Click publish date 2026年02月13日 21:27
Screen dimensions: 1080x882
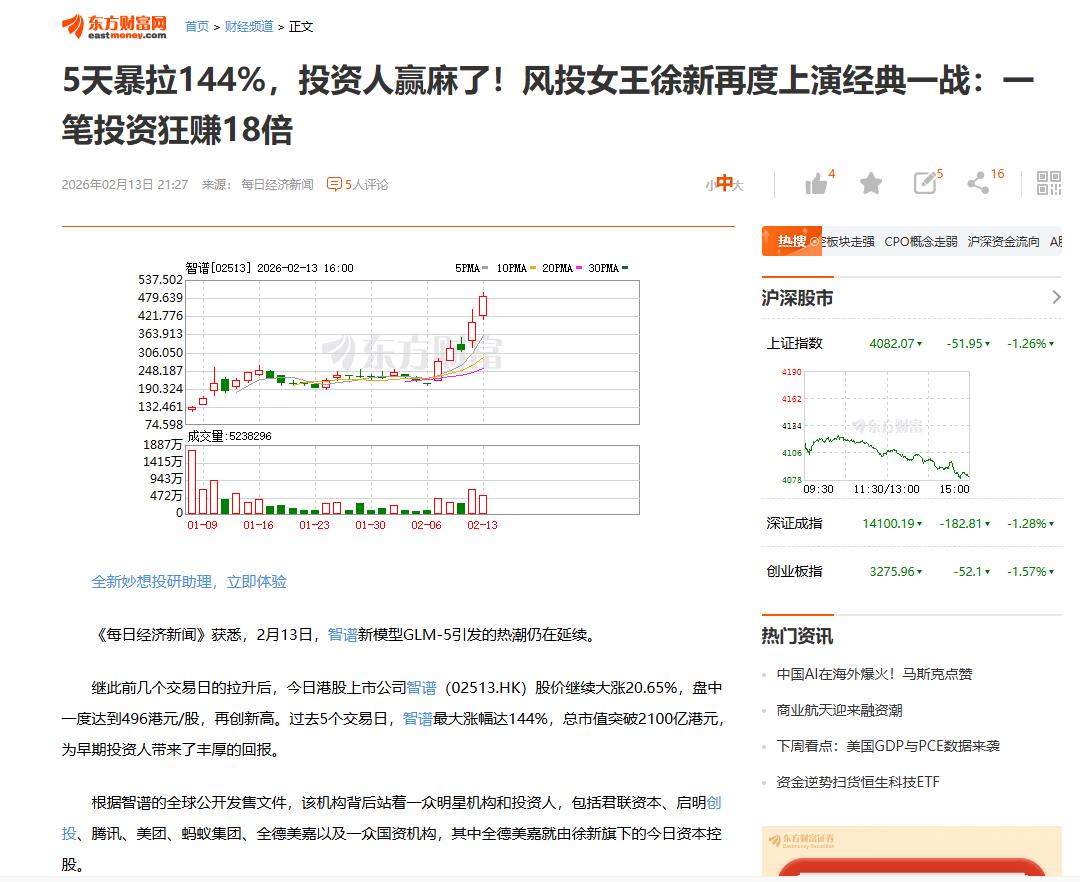point(125,185)
